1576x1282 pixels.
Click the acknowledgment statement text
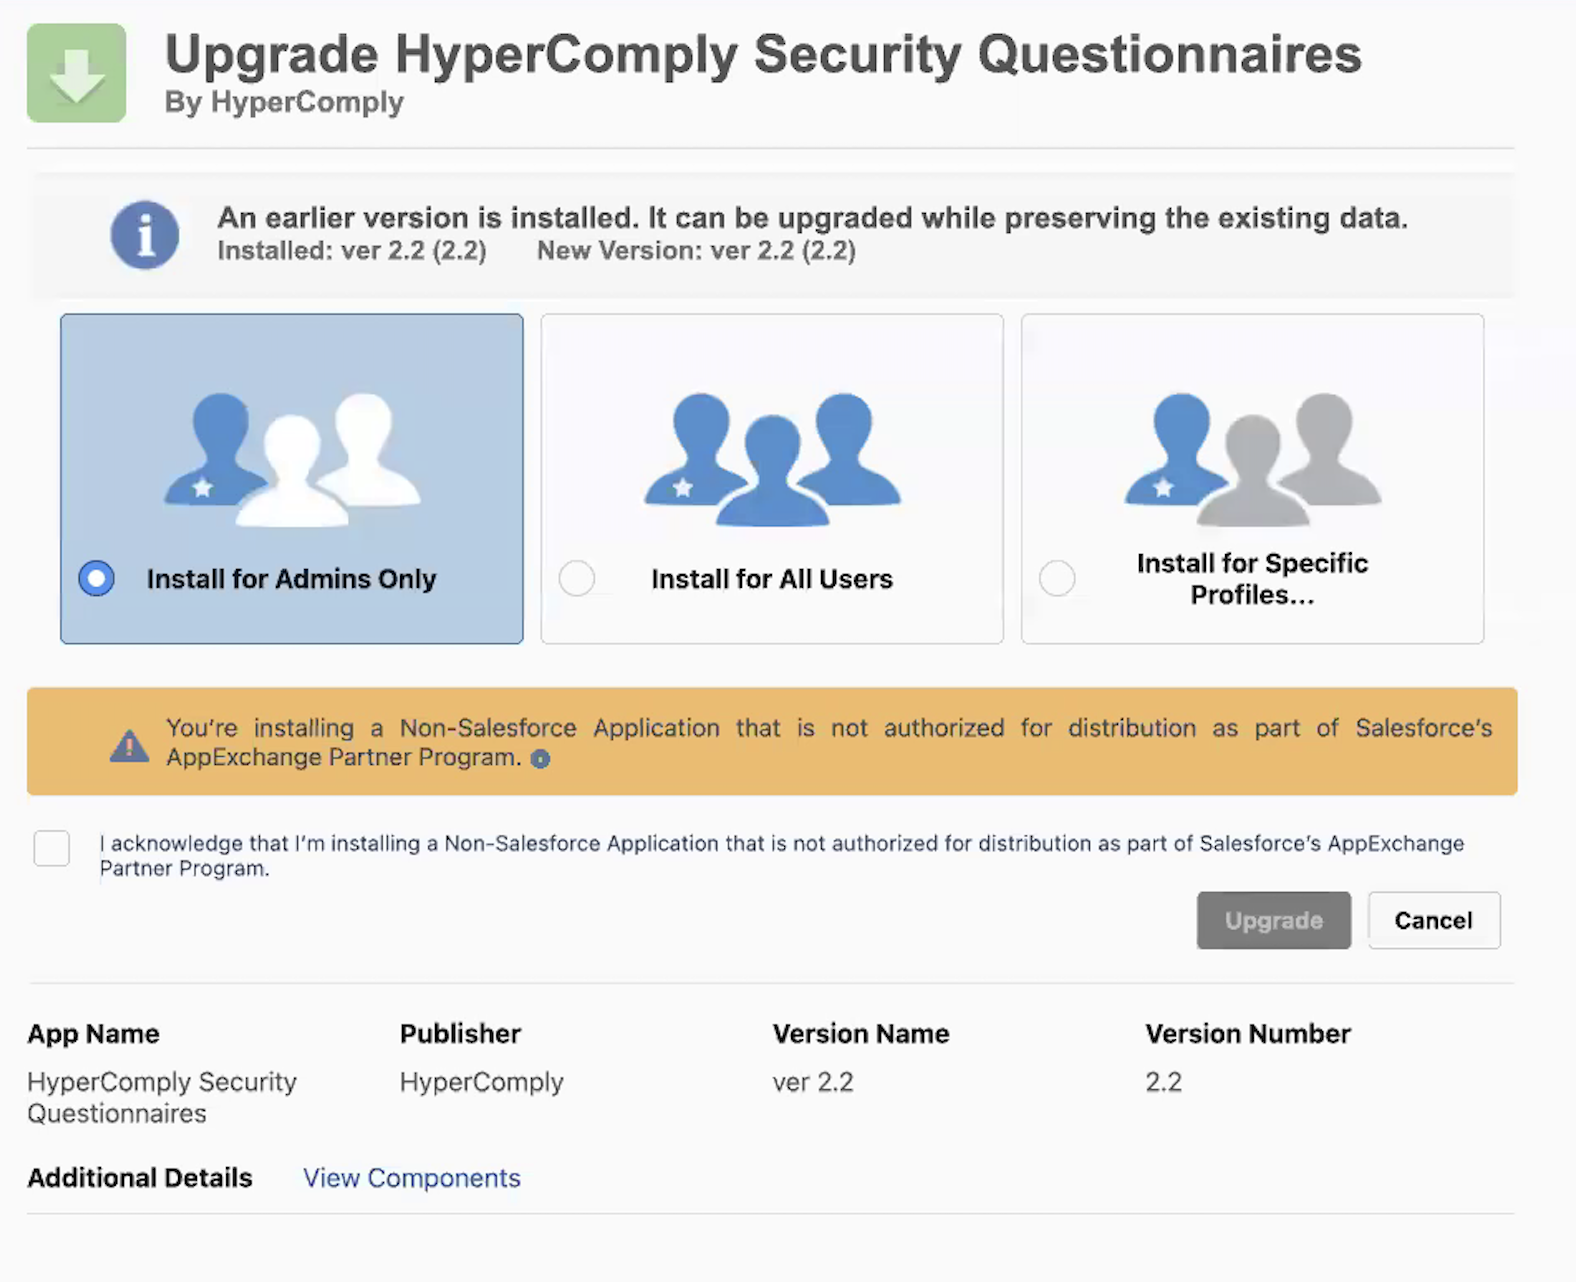(x=781, y=856)
